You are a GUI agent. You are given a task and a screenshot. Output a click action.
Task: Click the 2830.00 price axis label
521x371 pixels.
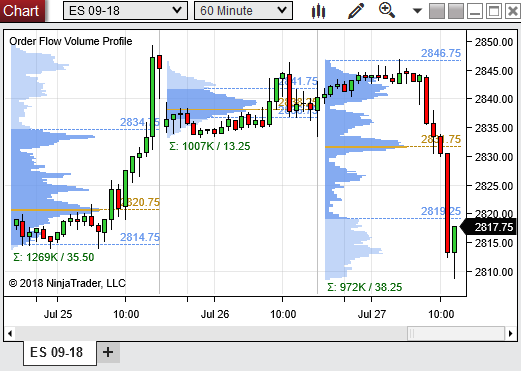point(494,157)
